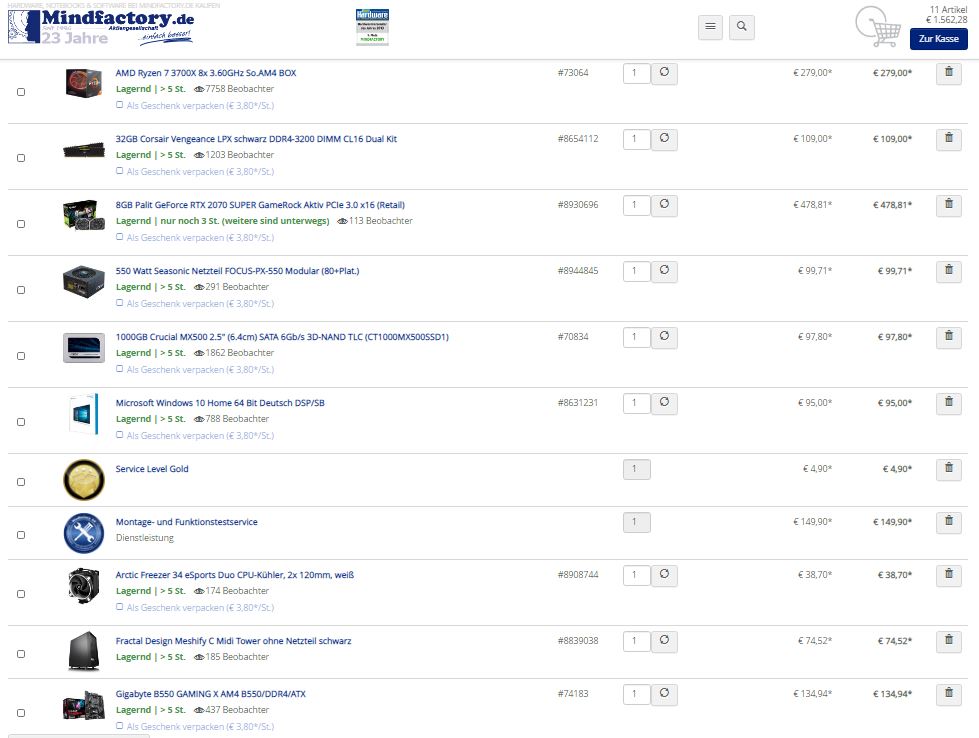Delete Gigabyte B550 GAMING X with trash icon

949,694
